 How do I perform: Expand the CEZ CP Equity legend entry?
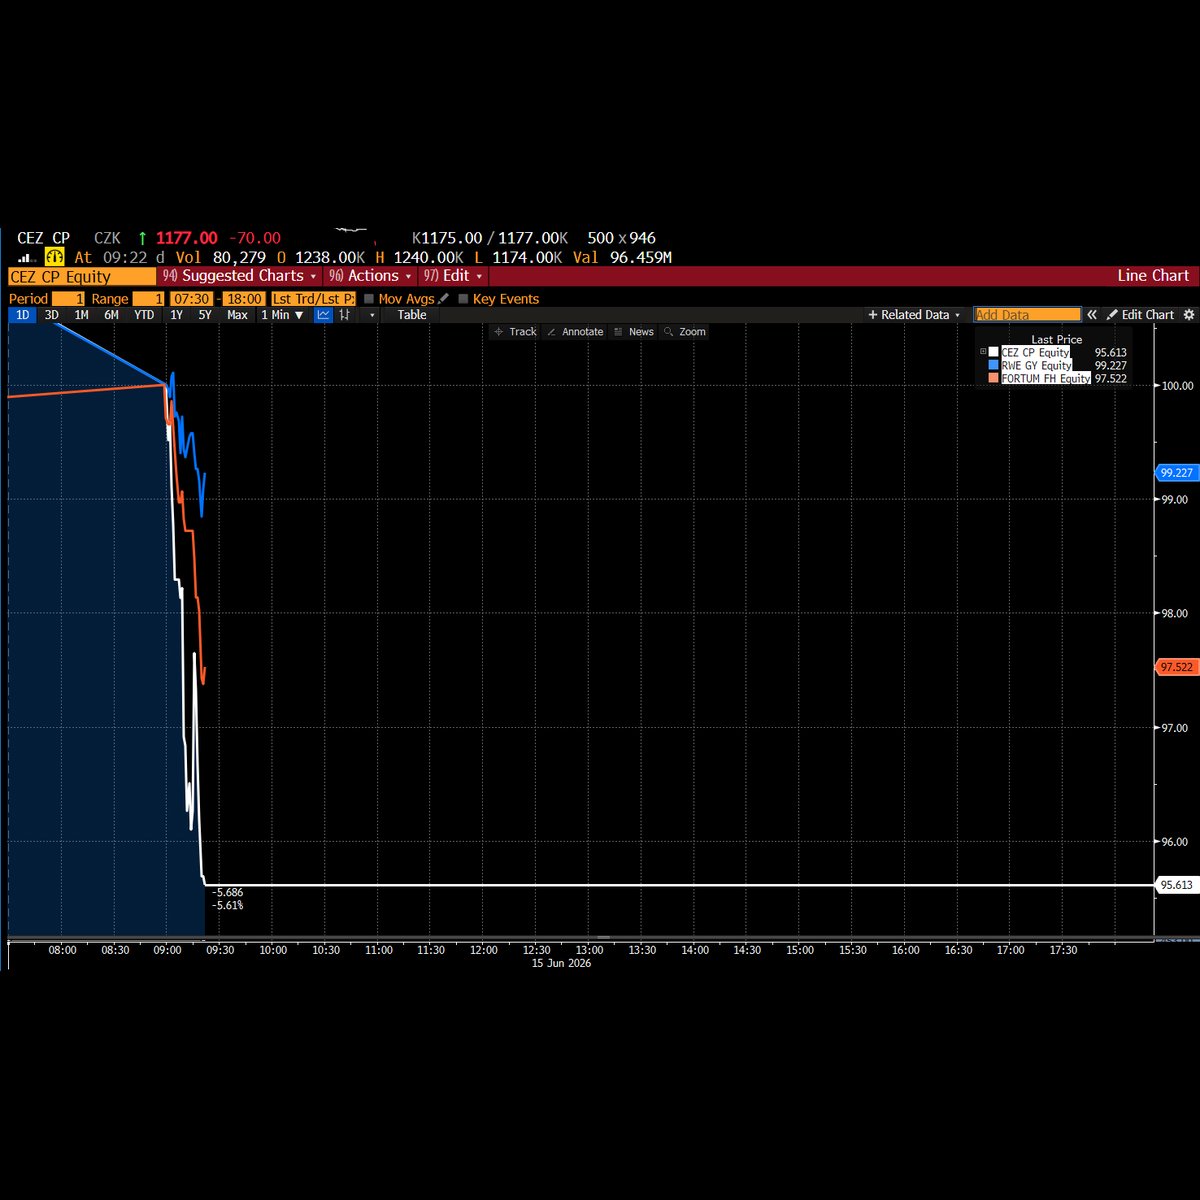click(983, 352)
